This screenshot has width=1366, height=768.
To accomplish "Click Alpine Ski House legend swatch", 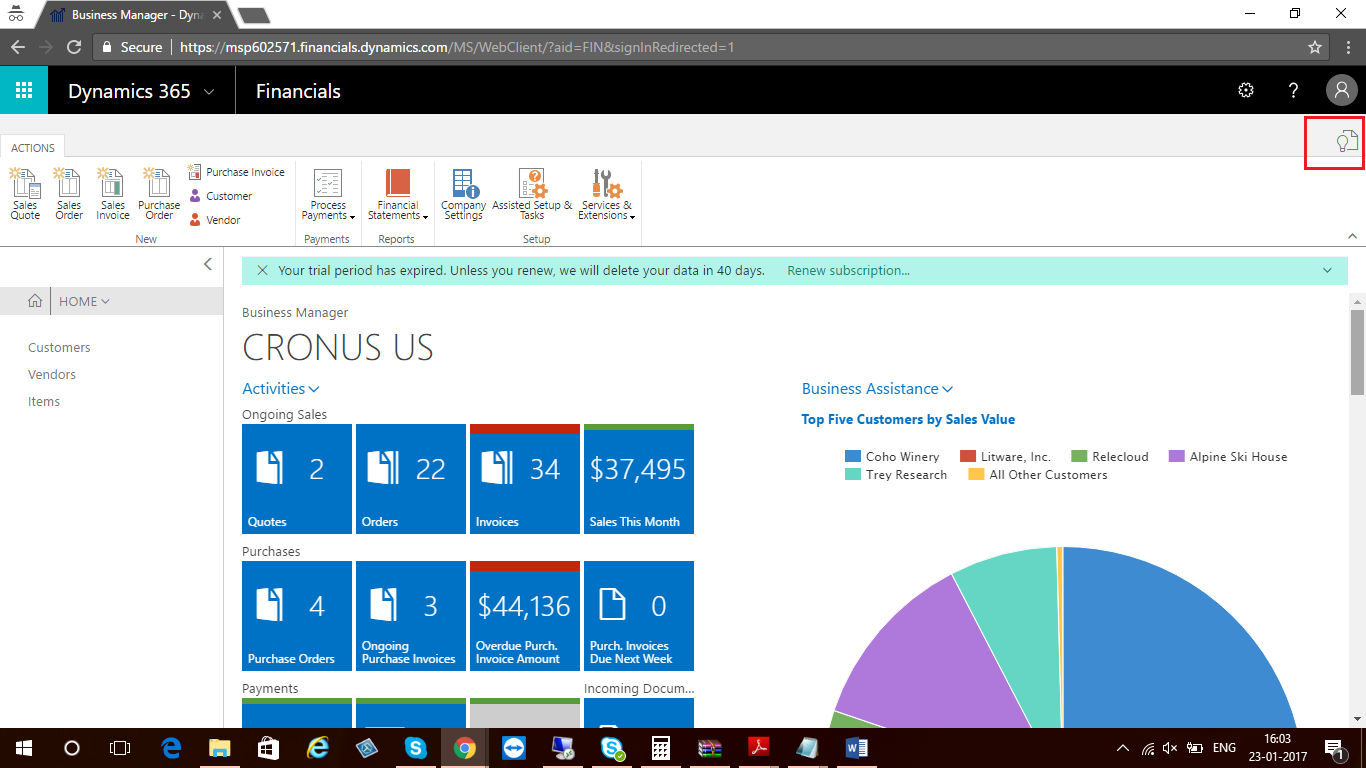I will [1177, 457].
